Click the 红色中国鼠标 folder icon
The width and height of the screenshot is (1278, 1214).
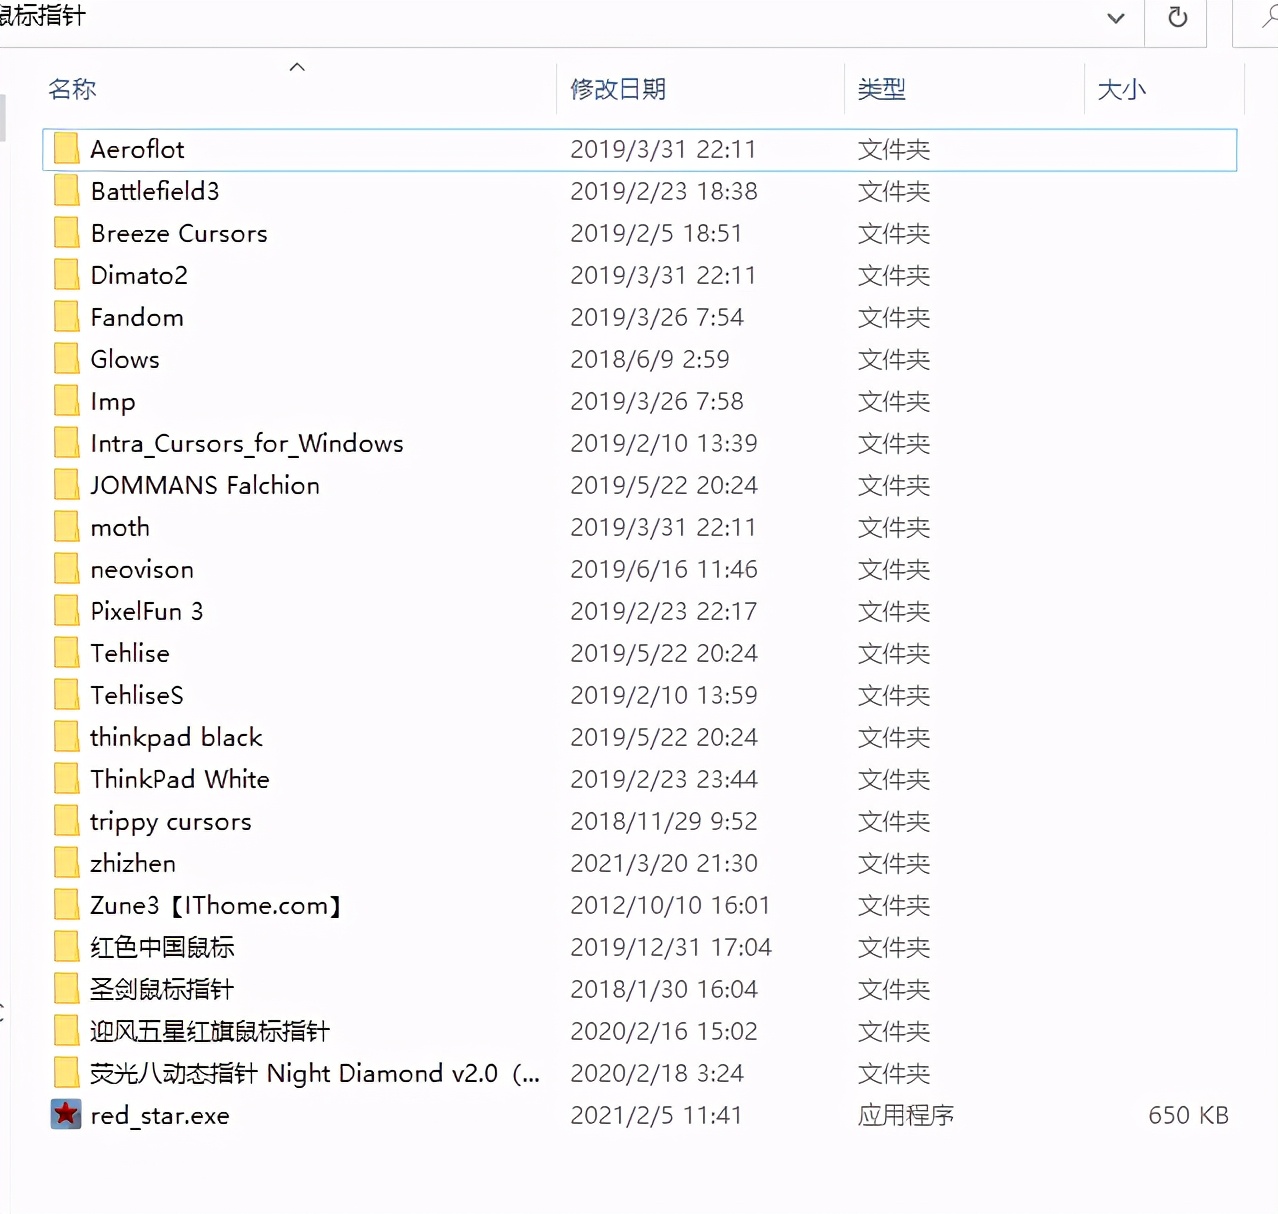pos(66,947)
